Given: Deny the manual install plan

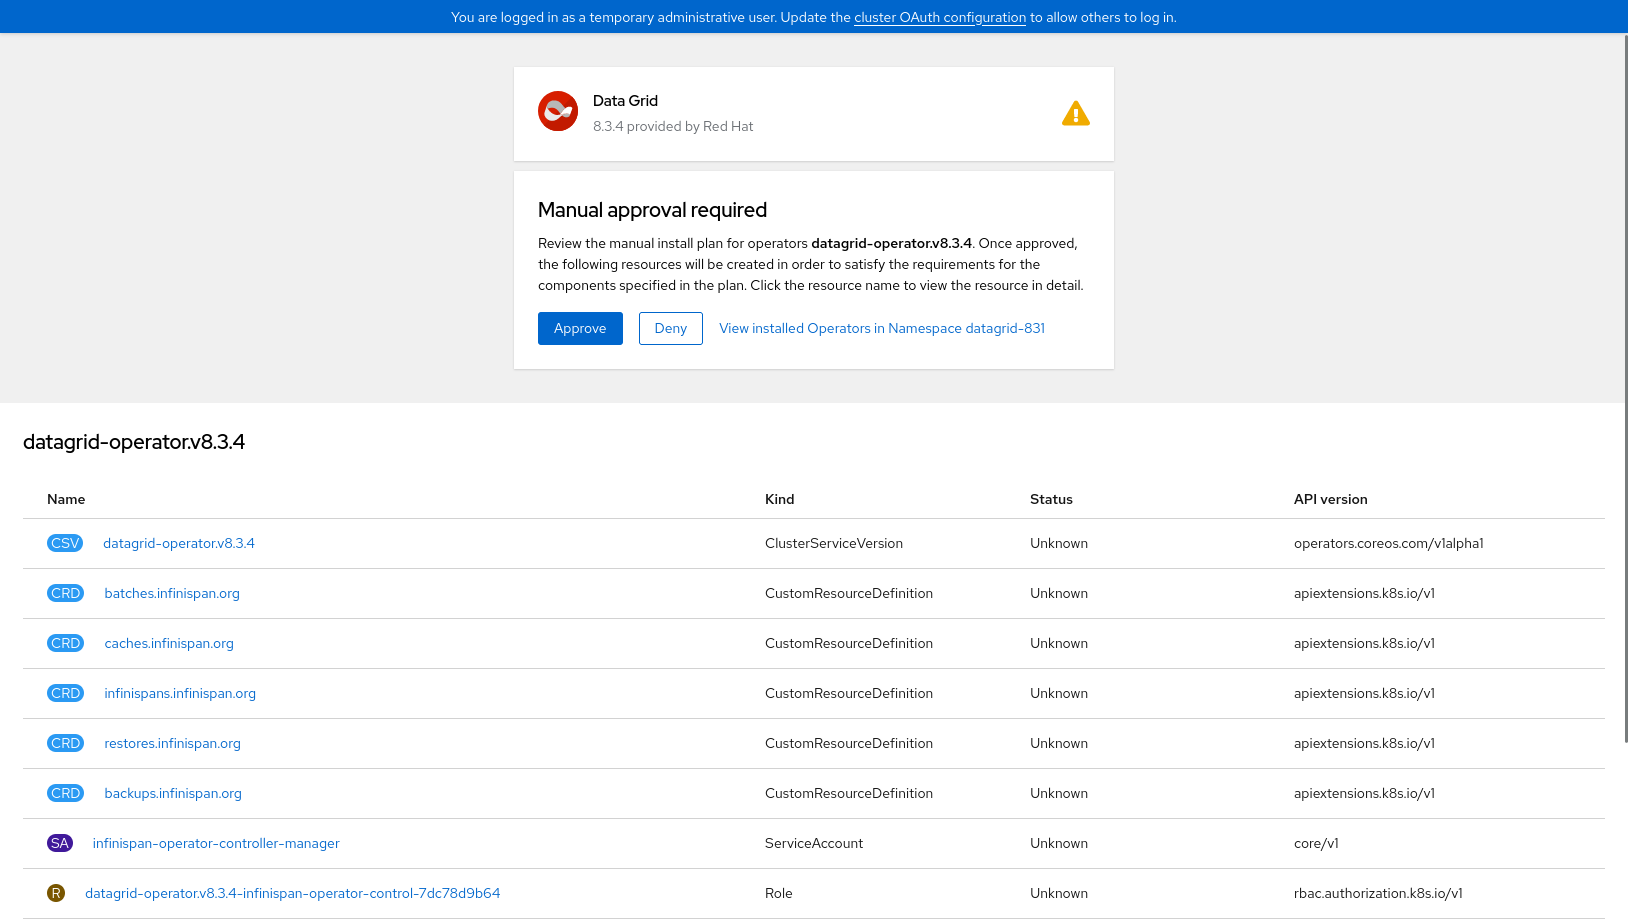Looking at the screenshot, I should click(670, 328).
